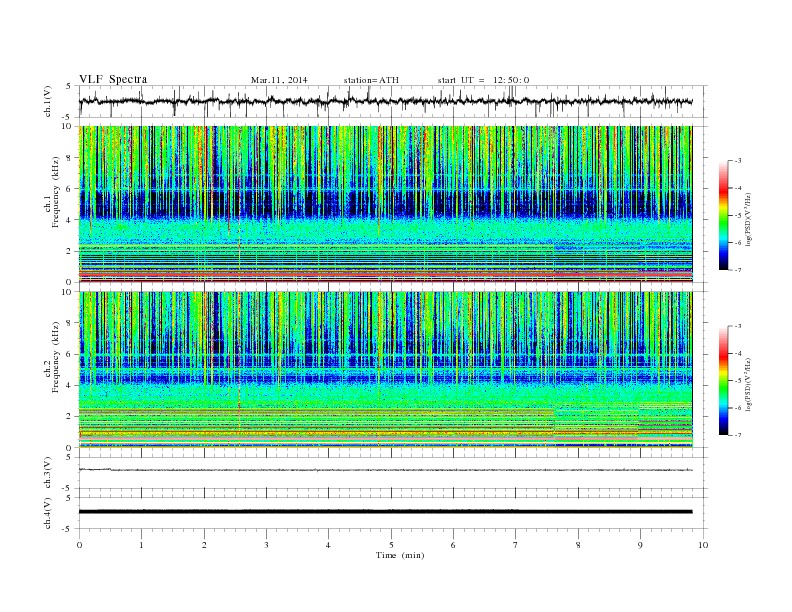792x612 pixels.
Task: Click the ch.1 spectrogram plot
Action: [386, 204]
